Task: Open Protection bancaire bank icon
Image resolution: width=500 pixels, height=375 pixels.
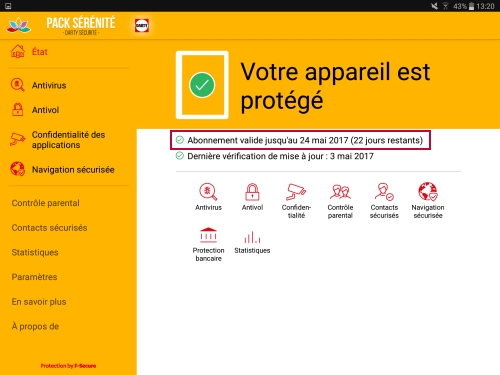Action: [x=208, y=235]
